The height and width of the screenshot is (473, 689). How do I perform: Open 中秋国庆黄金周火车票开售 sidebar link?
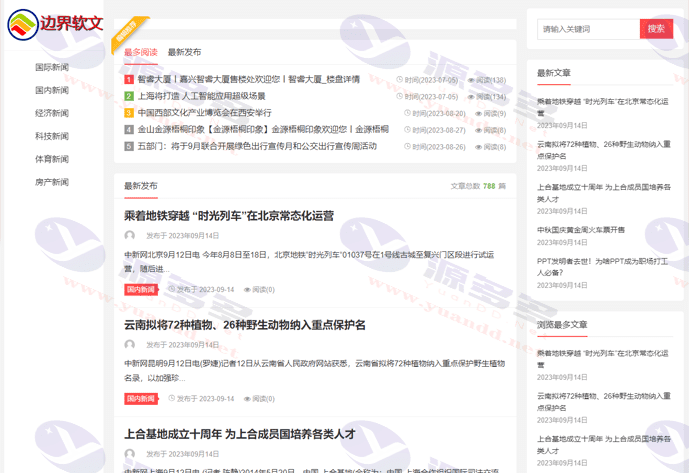coord(581,230)
